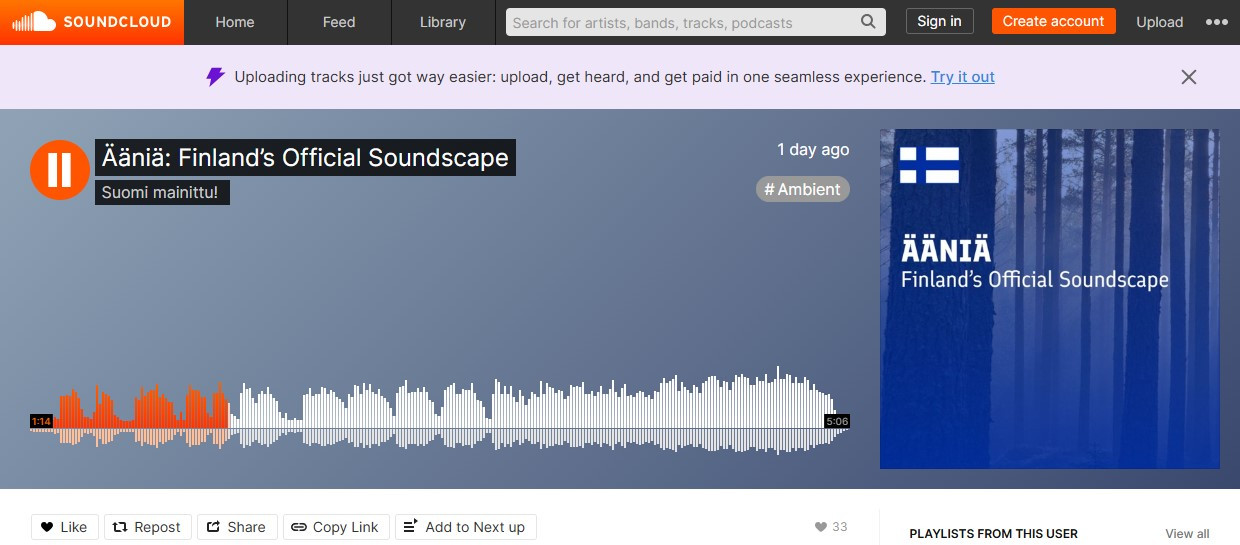Open the three-dots more menu
This screenshot has height=545, width=1240.
point(1216,22)
